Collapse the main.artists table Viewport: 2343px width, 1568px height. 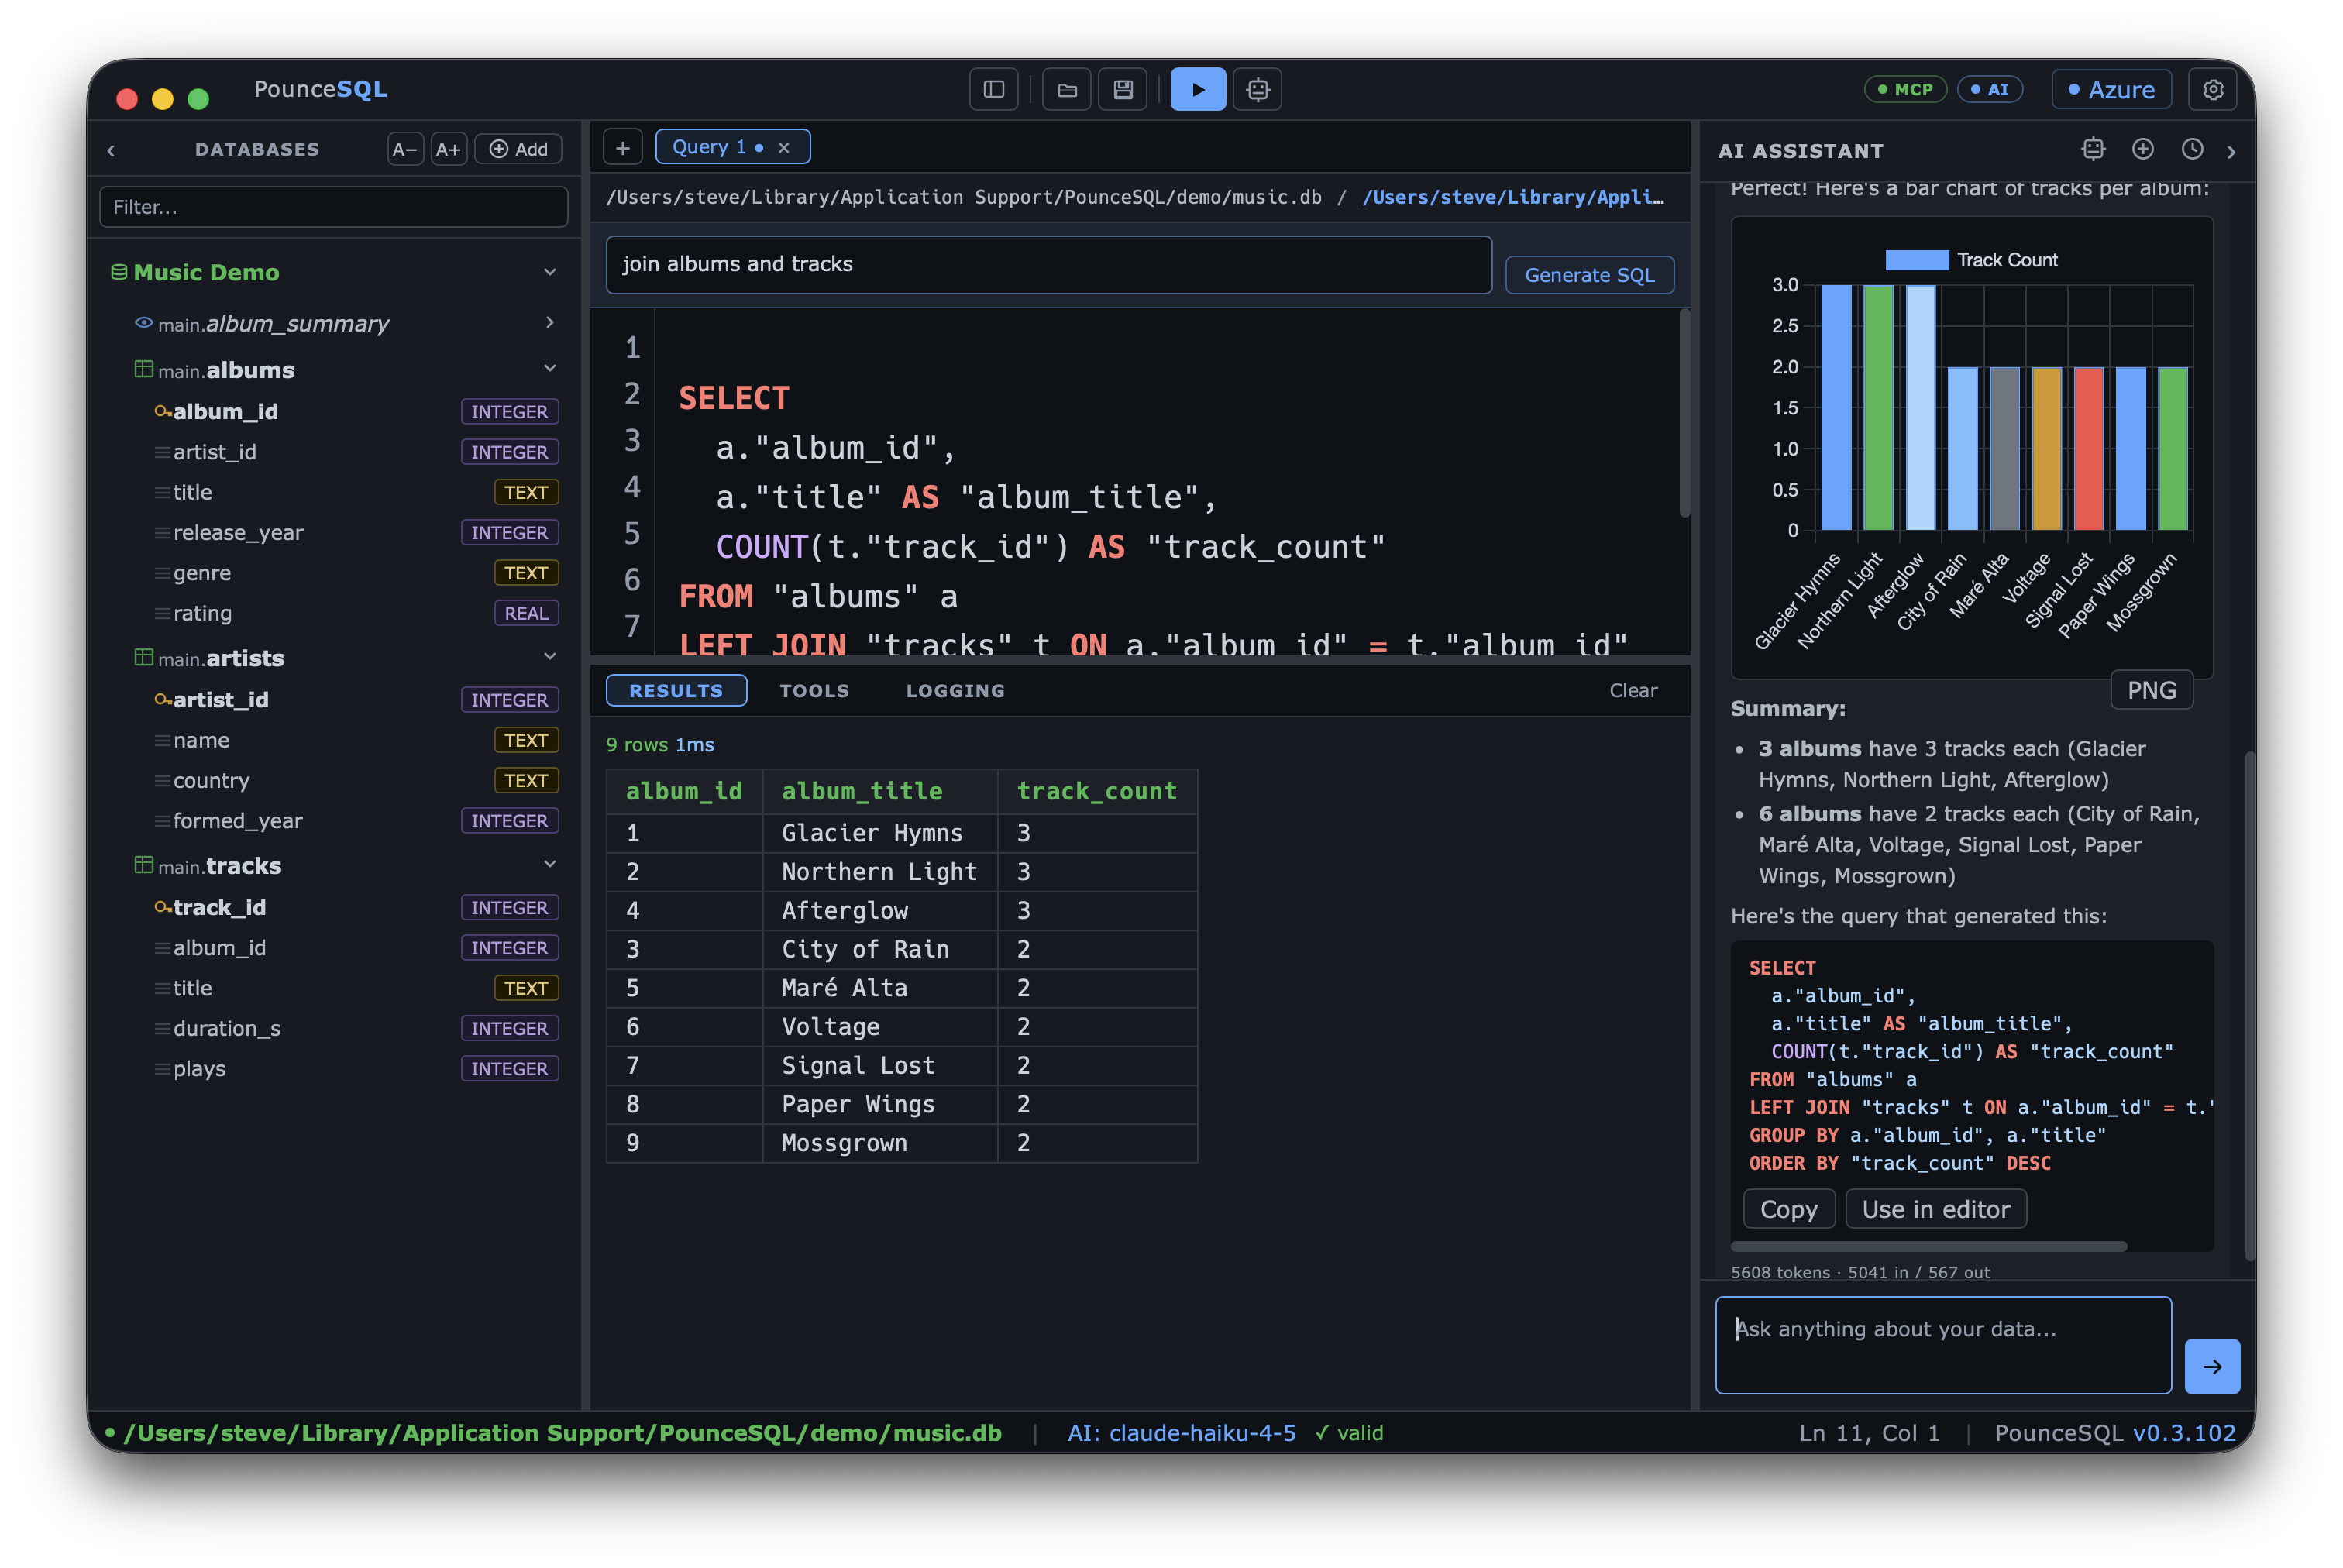(x=549, y=656)
